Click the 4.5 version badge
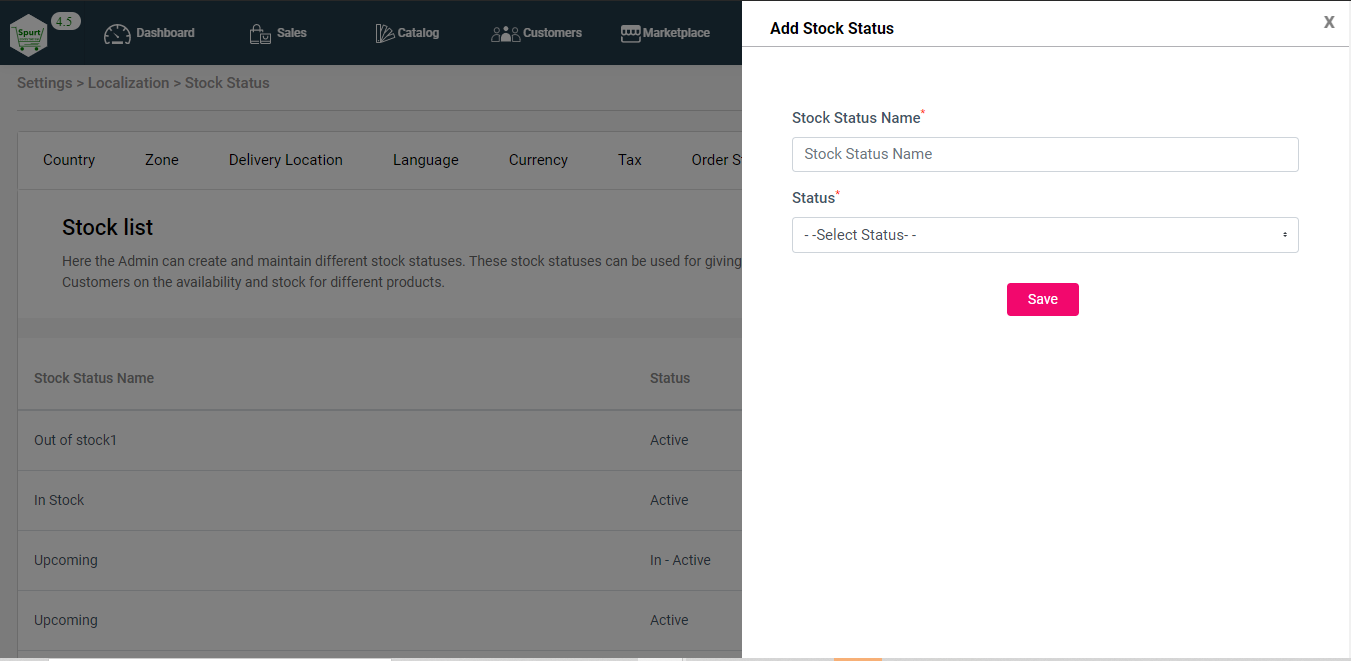The image size is (1351, 661). point(65,21)
